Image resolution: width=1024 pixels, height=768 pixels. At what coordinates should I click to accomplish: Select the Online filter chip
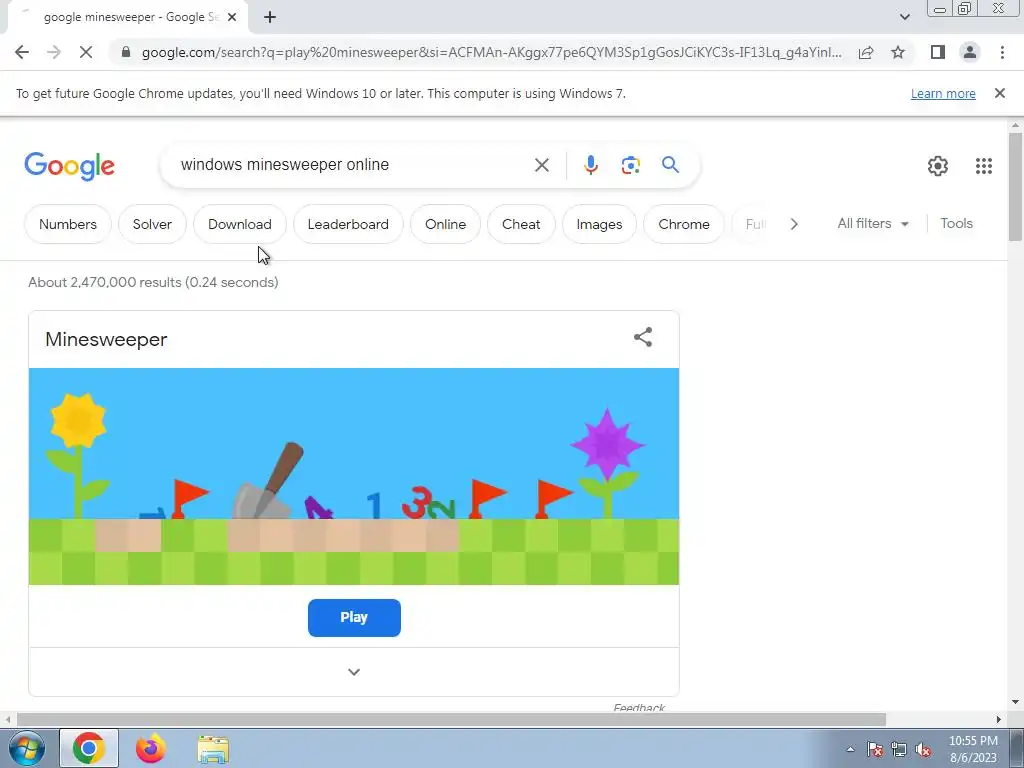[x=445, y=224]
